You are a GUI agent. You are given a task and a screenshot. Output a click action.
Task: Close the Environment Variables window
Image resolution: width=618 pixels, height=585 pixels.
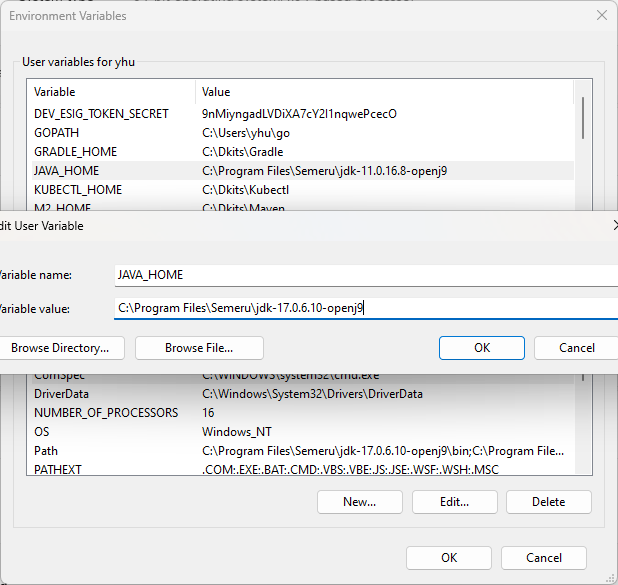(601, 15)
